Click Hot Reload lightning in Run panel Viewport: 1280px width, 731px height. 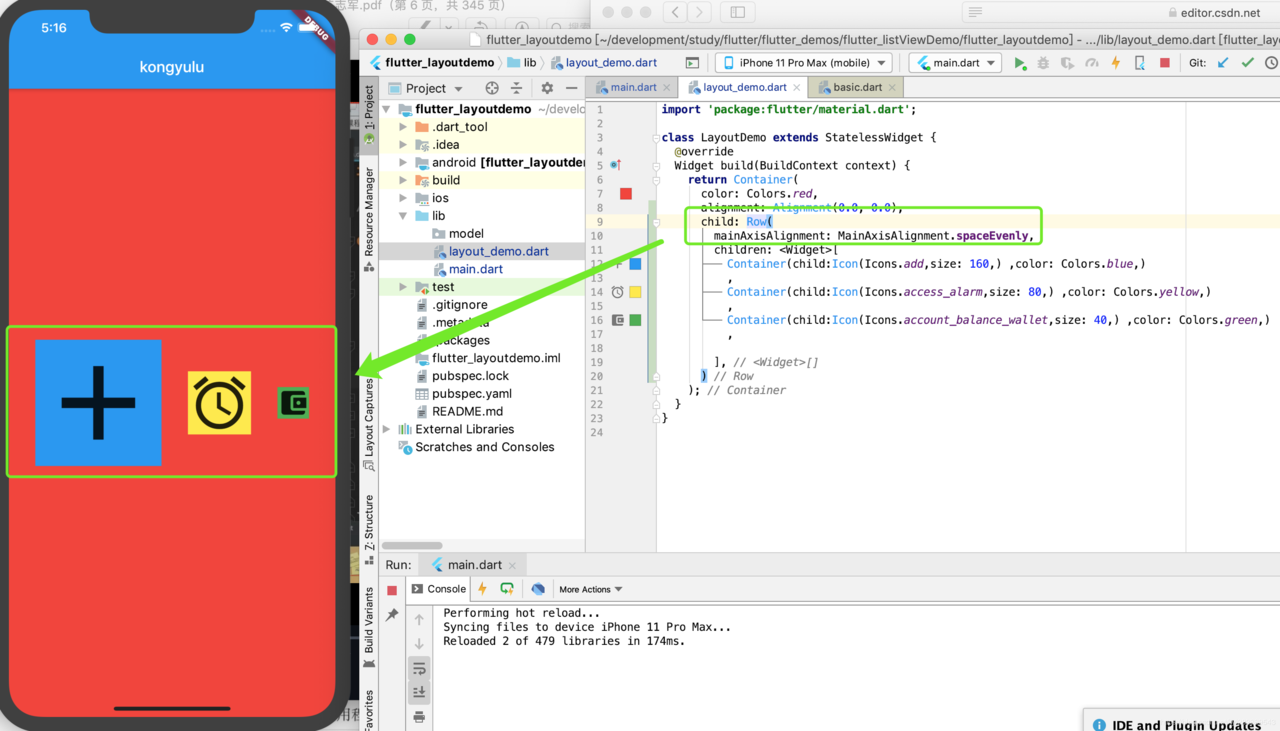tap(482, 589)
